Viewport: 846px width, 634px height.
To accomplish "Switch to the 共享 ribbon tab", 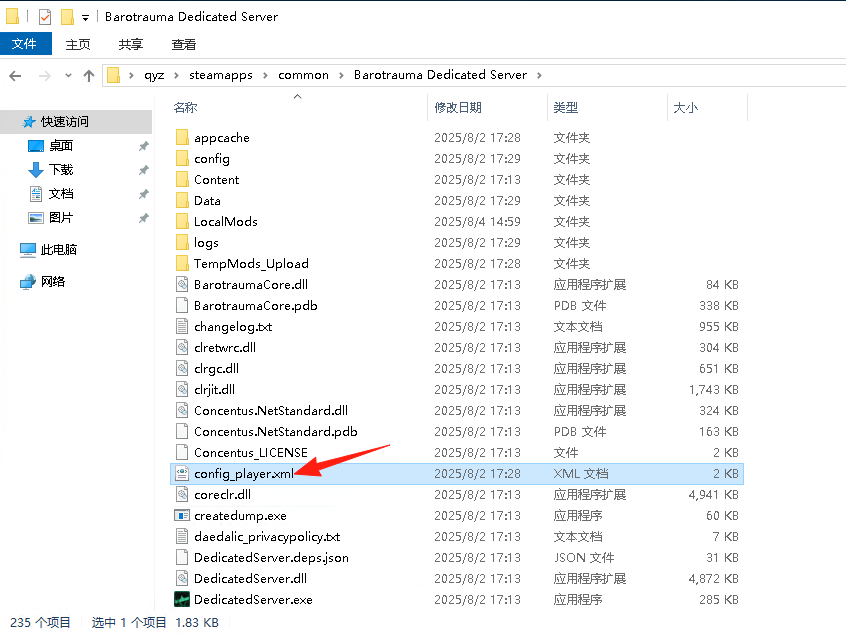I will [131, 44].
